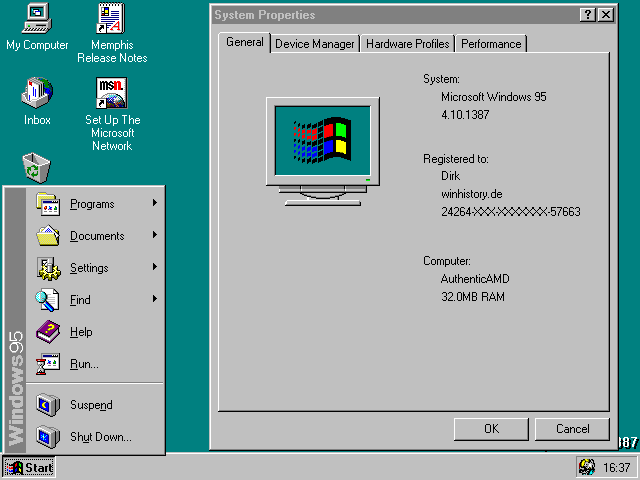Click the AuthenticAMD text
Viewport: 640px width, 480px height.
click(475, 279)
